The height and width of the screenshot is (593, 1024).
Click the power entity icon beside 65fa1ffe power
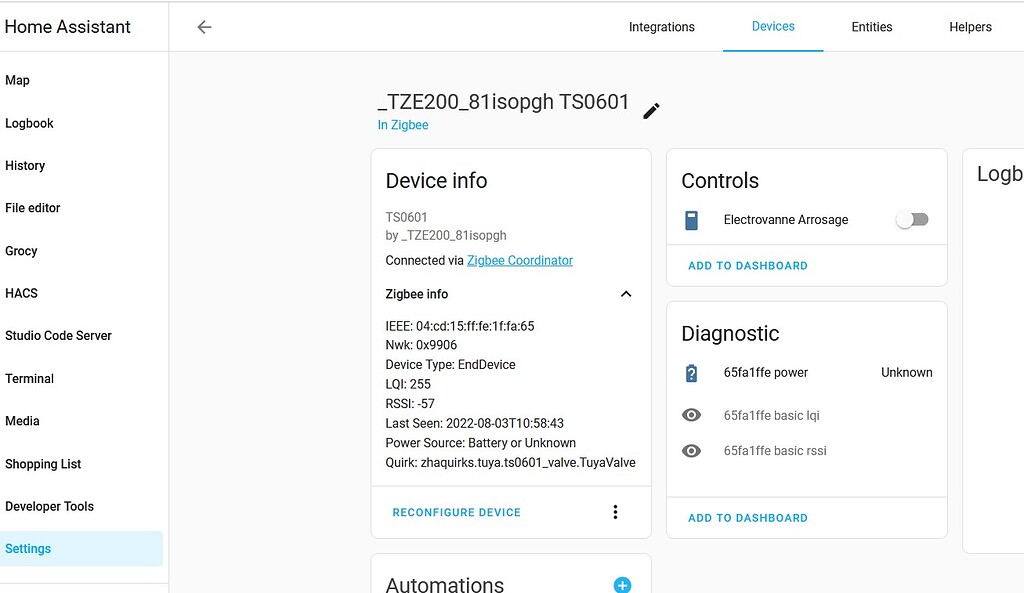coord(691,372)
